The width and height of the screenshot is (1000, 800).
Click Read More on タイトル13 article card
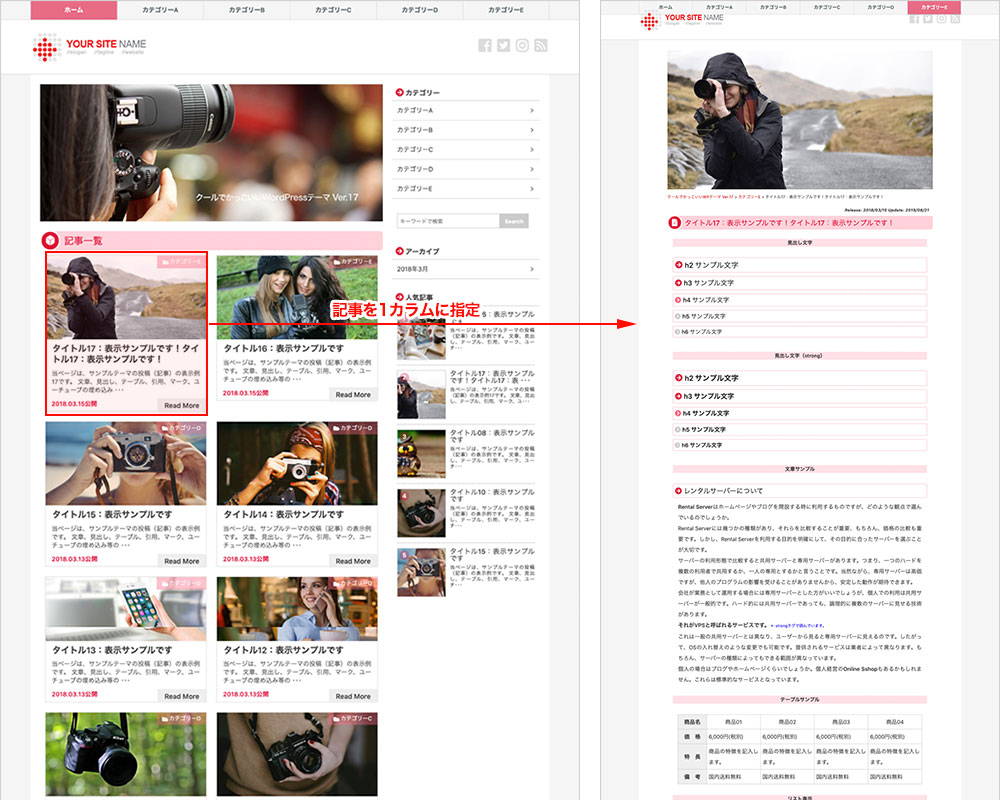(182, 696)
